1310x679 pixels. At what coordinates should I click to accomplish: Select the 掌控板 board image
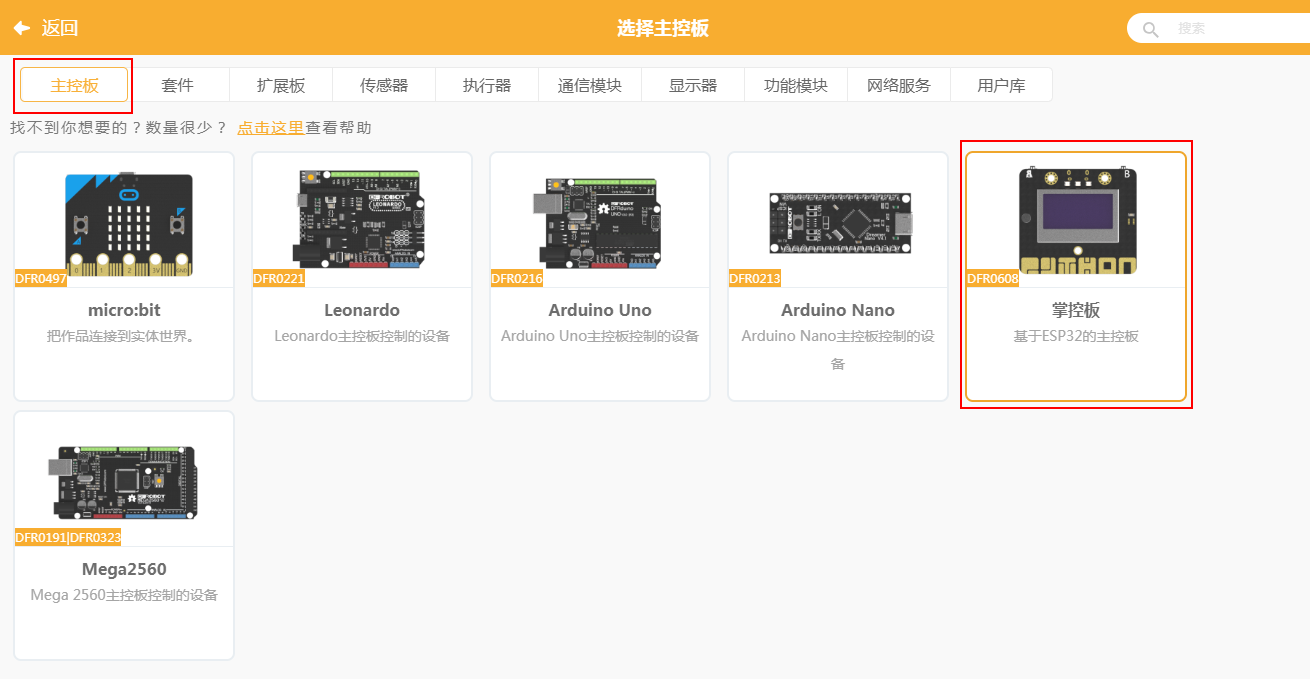(1077, 221)
